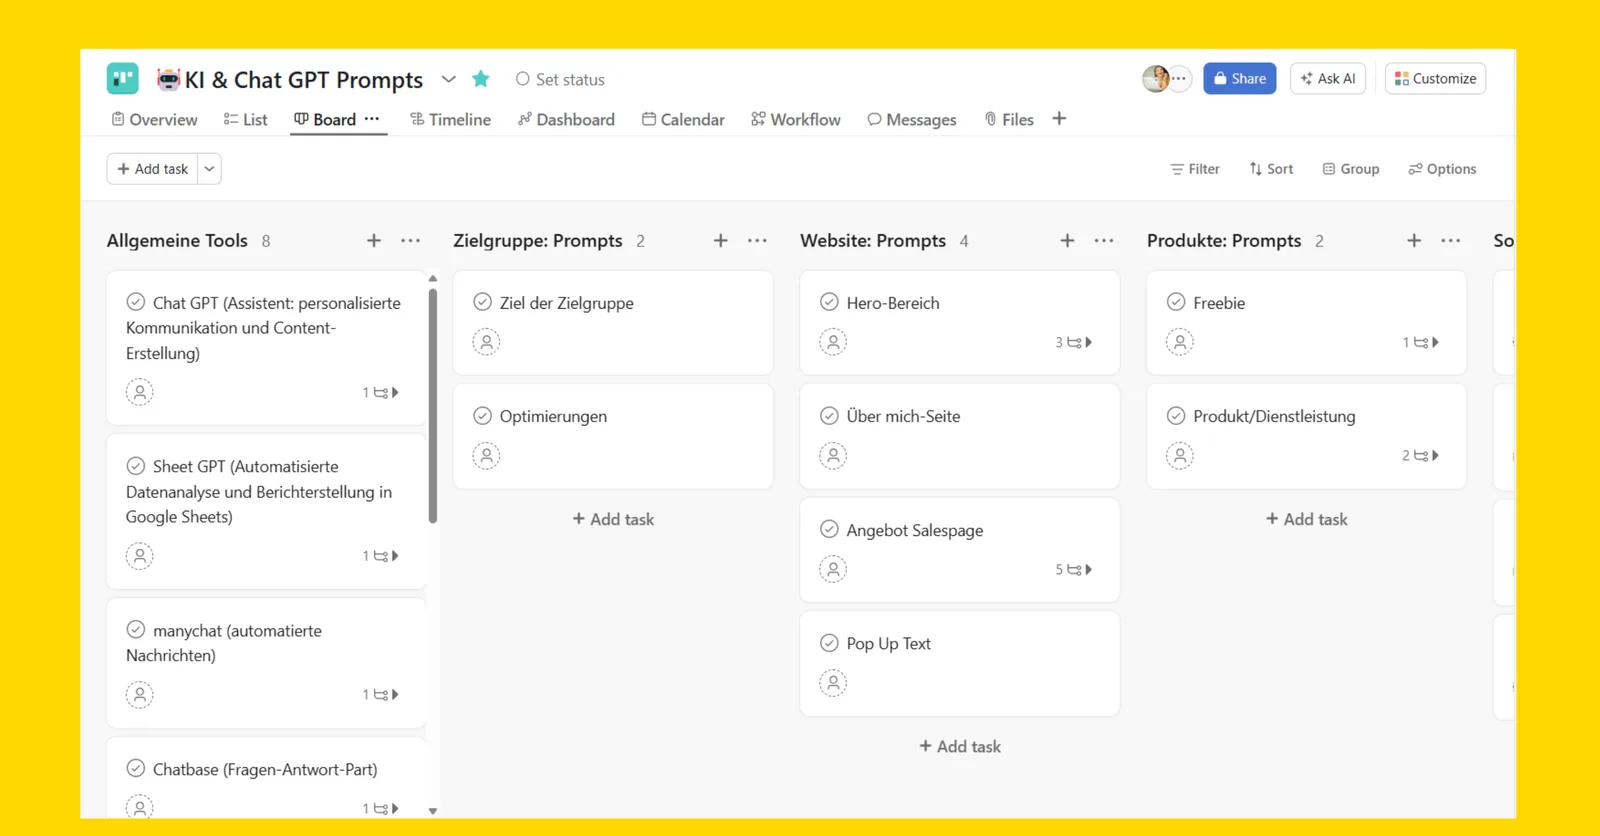Expand subtasks of Sheet GPT card
1600x836 pixels.
coord(381,556)
